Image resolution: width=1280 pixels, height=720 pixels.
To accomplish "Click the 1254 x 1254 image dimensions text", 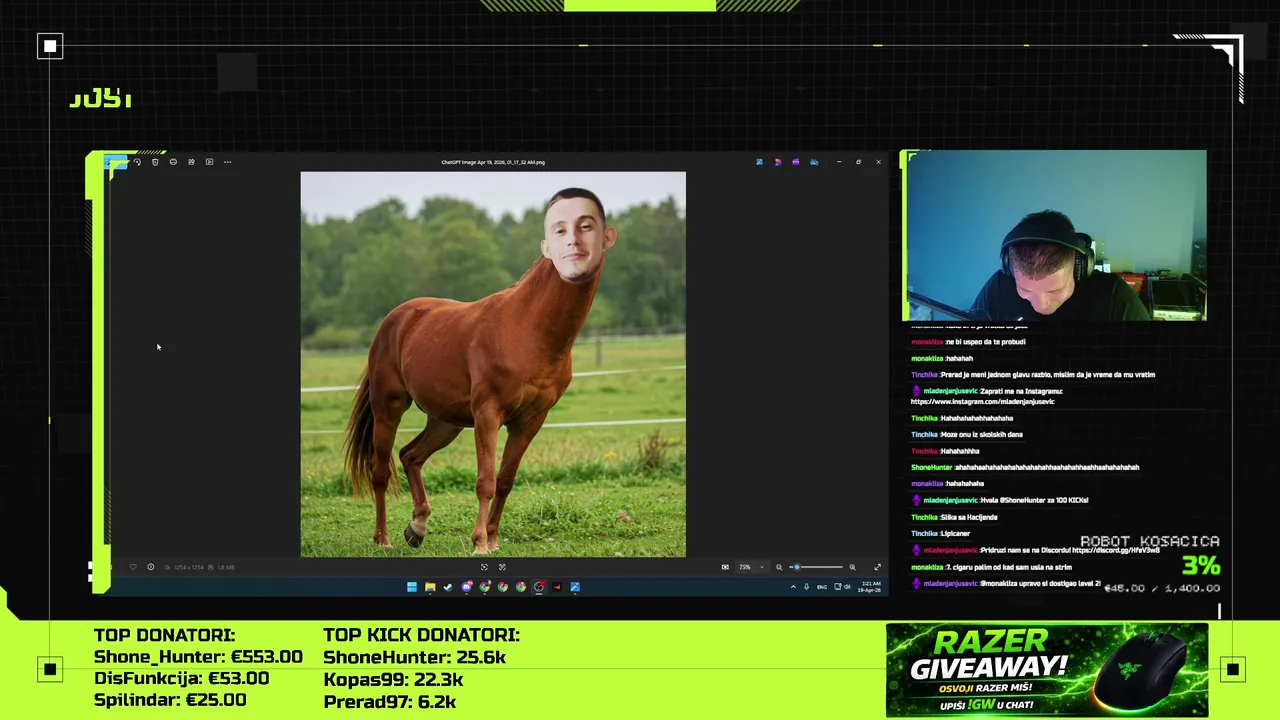I will pos(189,567).
